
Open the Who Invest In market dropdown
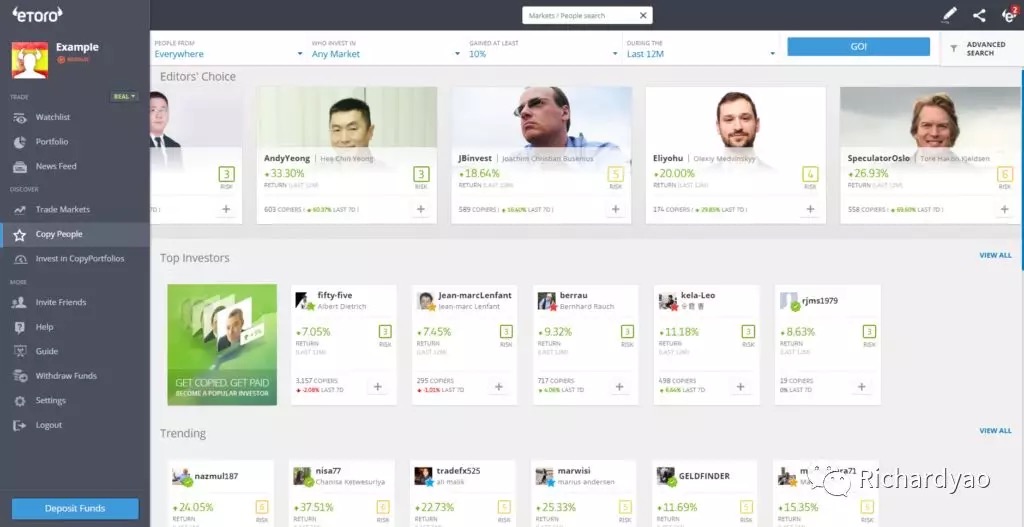[384, 54]
